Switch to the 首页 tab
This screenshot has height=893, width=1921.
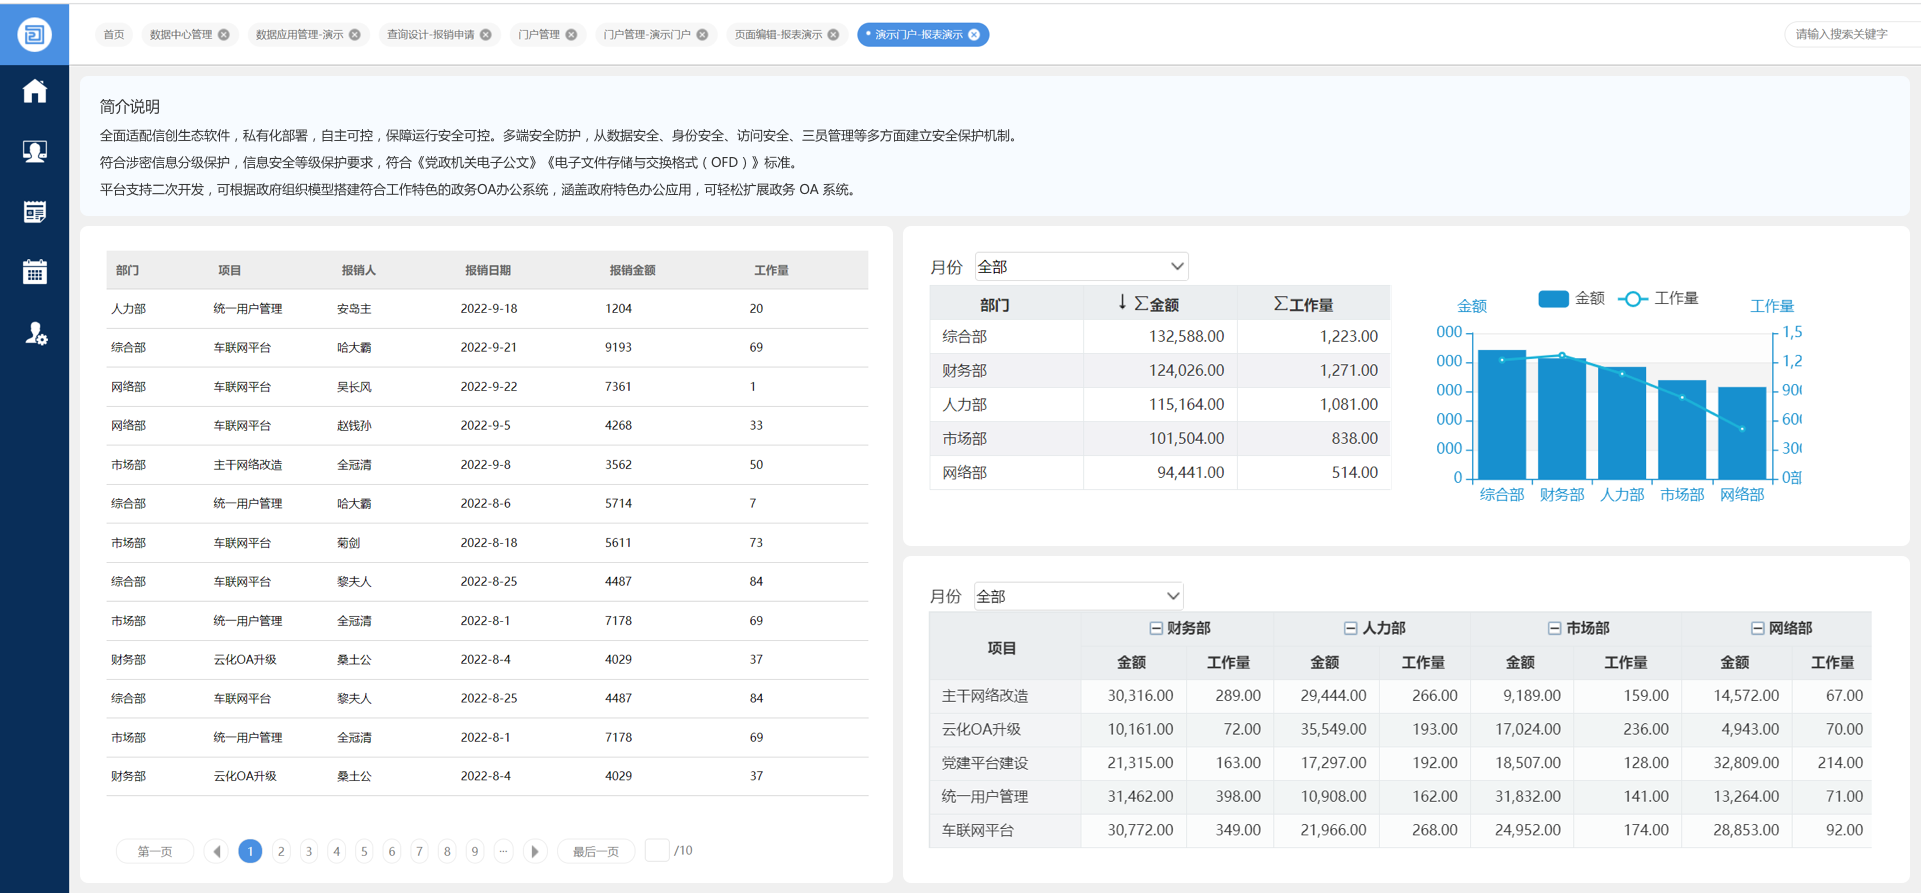coord(114,35)
